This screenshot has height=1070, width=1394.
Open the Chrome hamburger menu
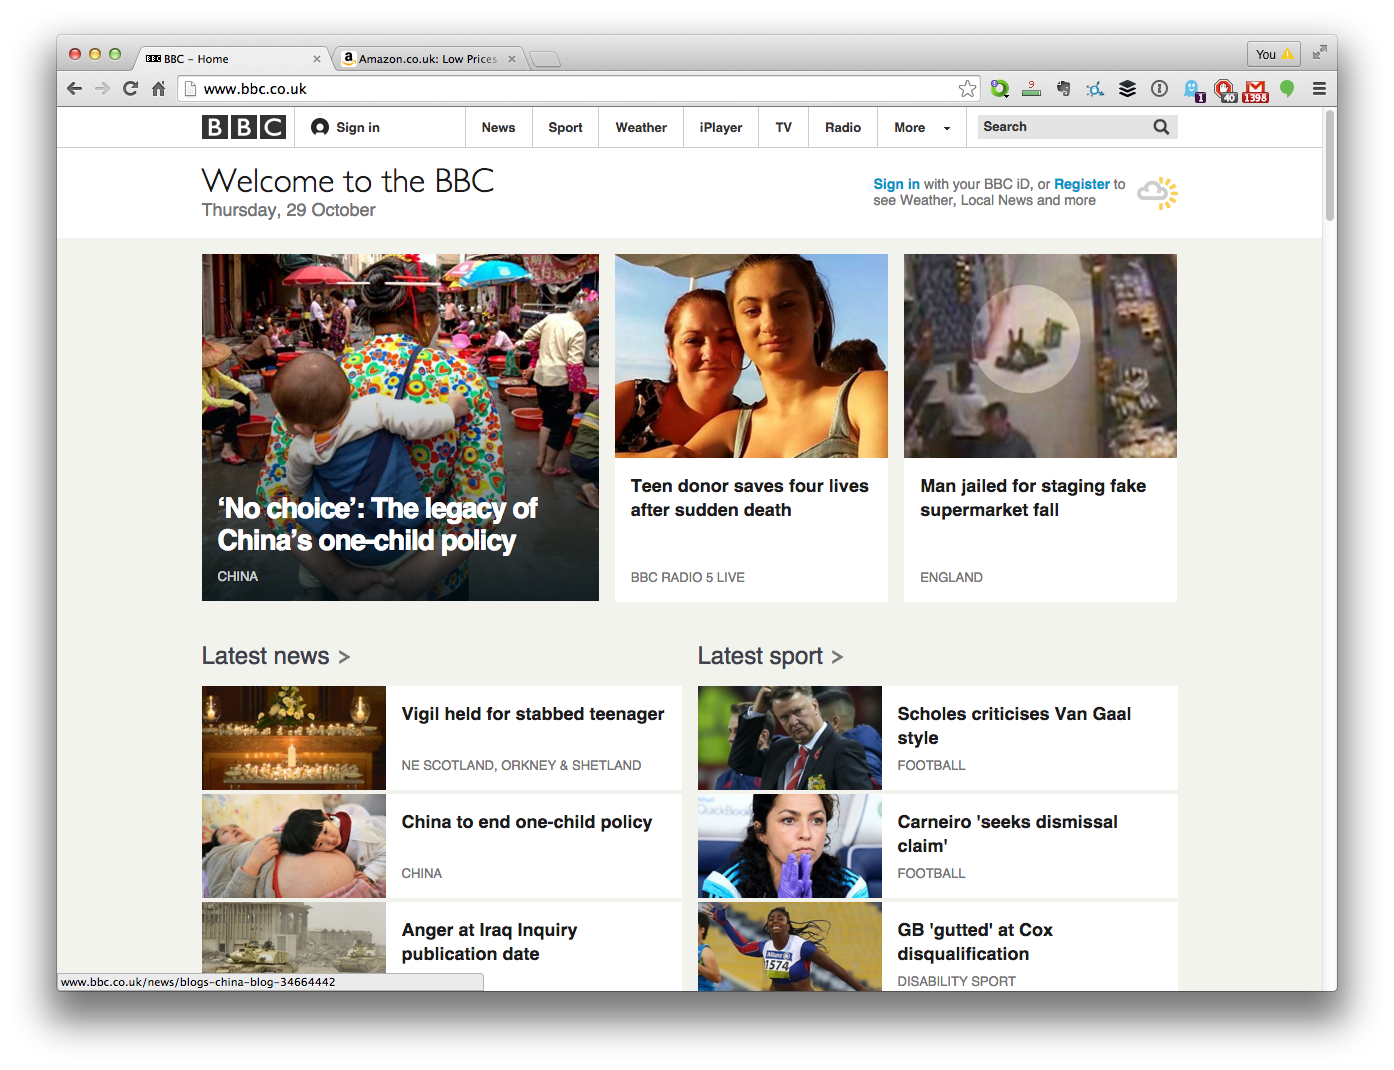click(1319, 89)
